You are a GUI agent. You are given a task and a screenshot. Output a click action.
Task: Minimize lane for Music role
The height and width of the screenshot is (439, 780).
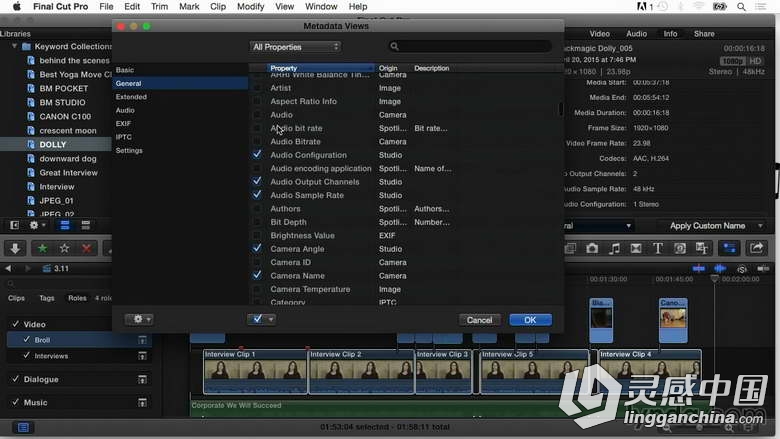pos(142,402)
